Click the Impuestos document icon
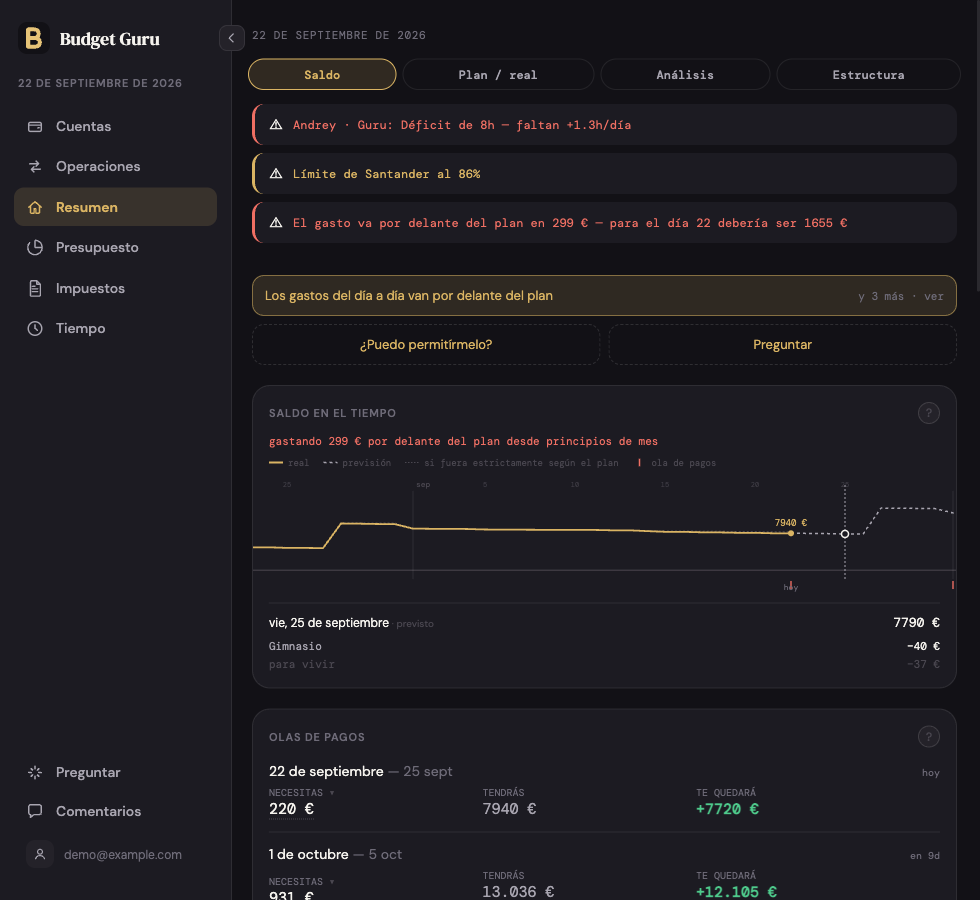Viewport: 980px width, 900px height. (35, 288)
